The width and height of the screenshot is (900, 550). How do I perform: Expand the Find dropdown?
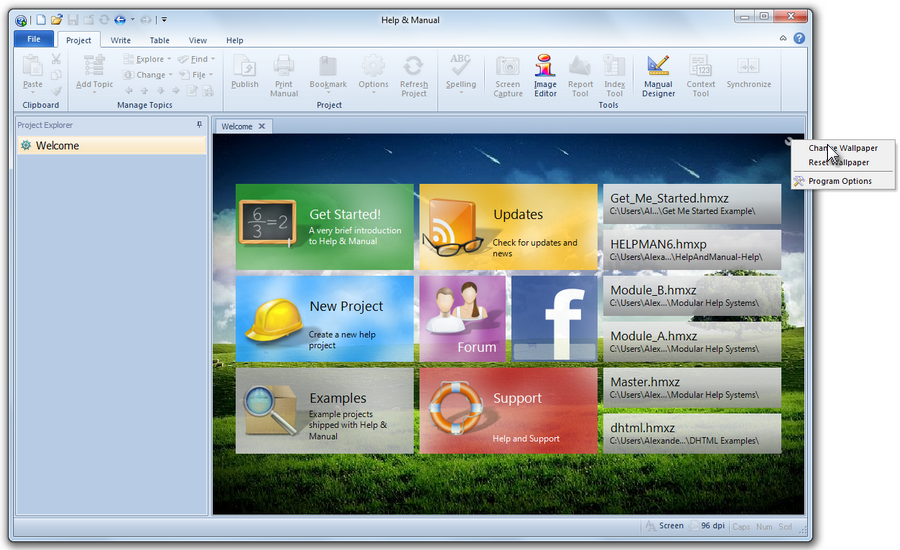click(x=213, y=59)
